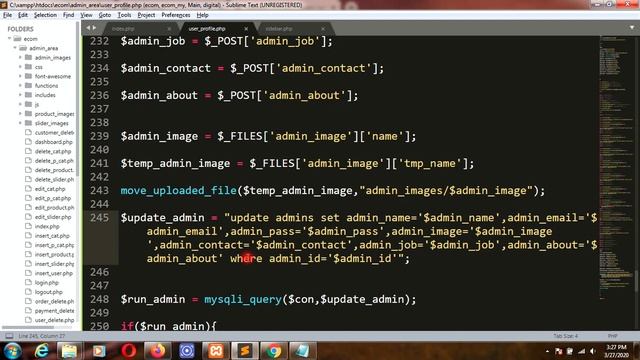Open the Edit menu
The height and width of the screenshot is (360, 640).
tap(23, 15)
